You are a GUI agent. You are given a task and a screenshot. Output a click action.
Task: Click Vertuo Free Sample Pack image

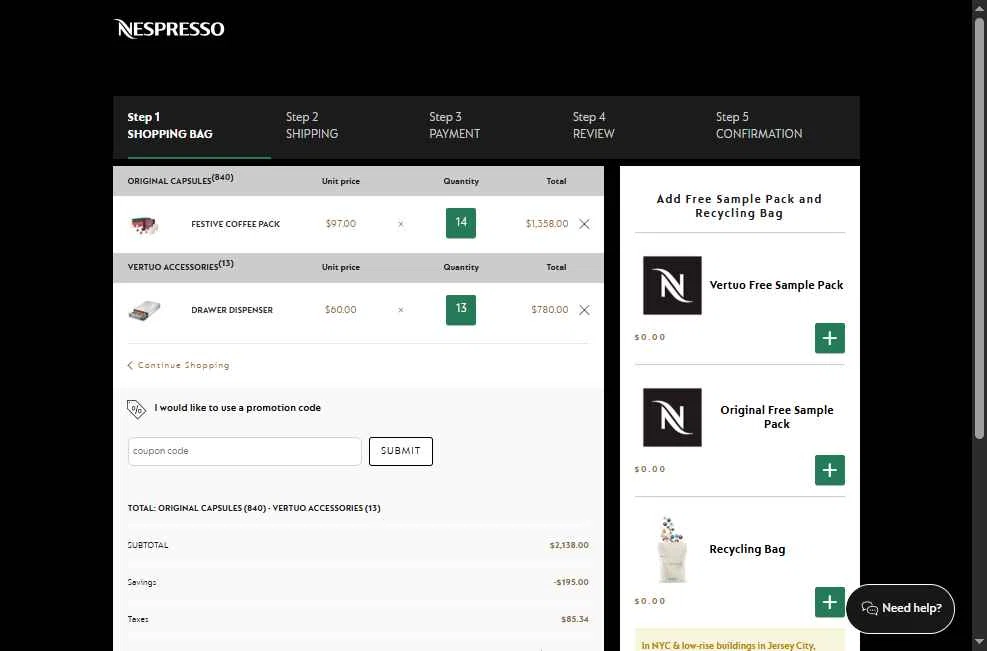672,285
